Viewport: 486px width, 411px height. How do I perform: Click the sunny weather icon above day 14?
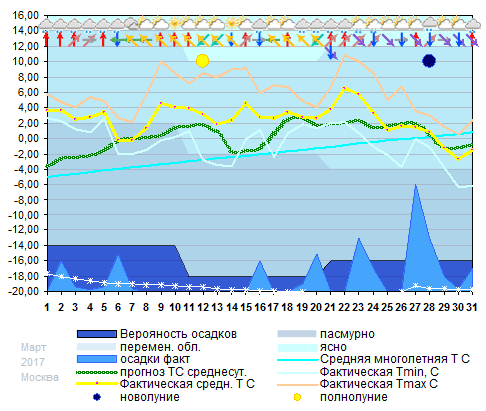231,23
